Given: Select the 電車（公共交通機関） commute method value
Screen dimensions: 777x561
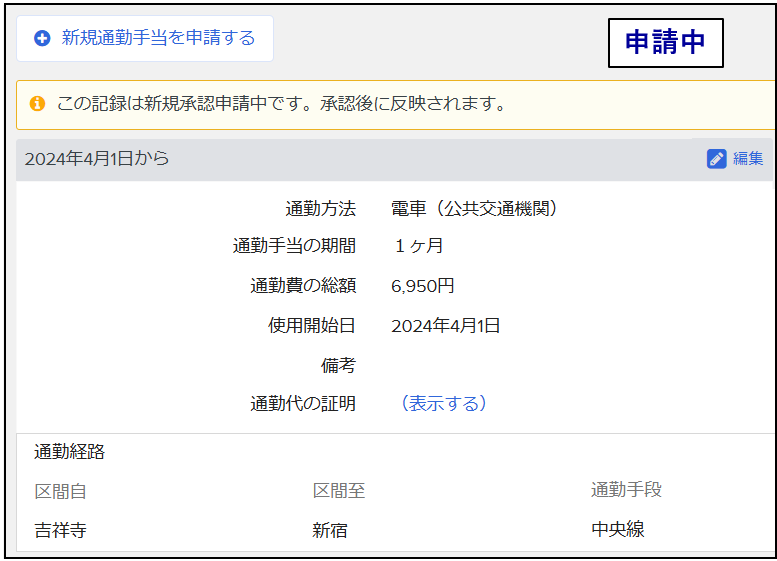Looking at the screenshot, I should (x=474, y=209).
